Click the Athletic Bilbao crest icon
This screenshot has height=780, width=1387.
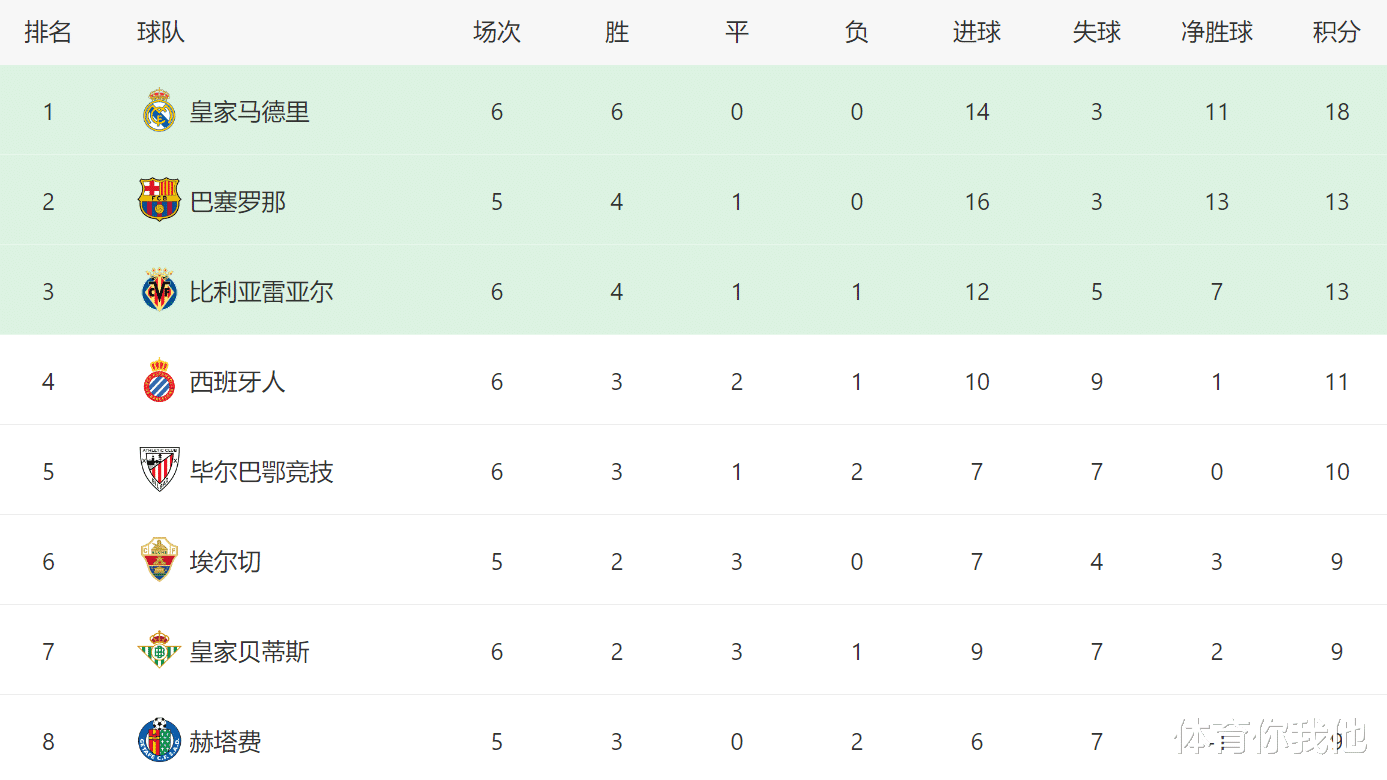pyautogui.click(x=159, y=470)
